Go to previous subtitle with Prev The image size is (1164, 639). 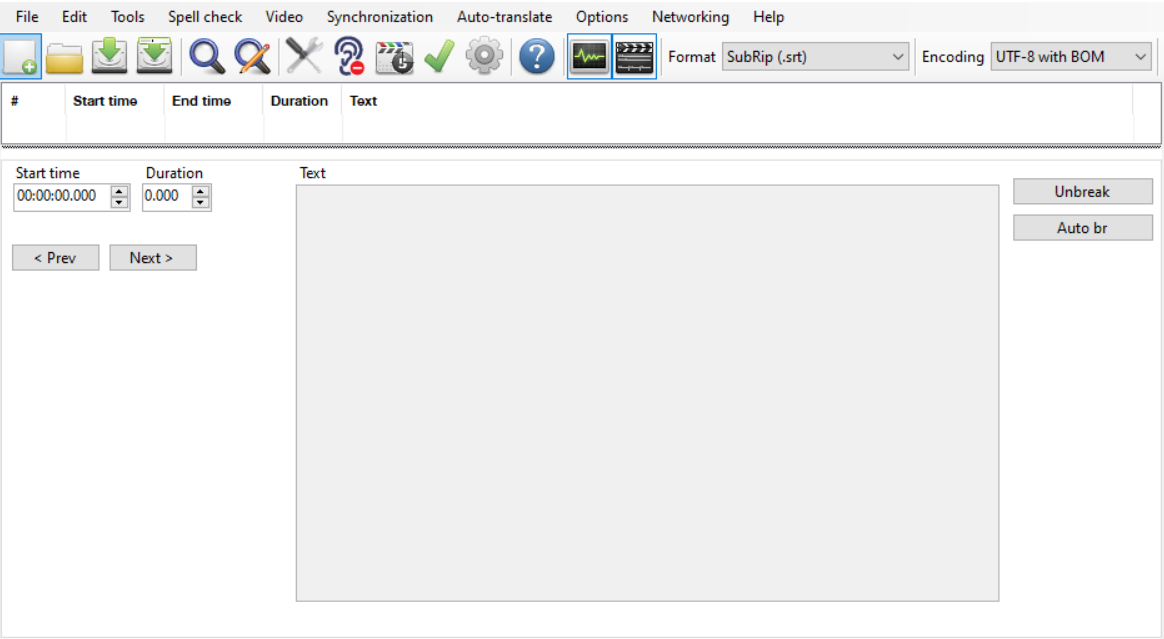[x=56, y=258]
